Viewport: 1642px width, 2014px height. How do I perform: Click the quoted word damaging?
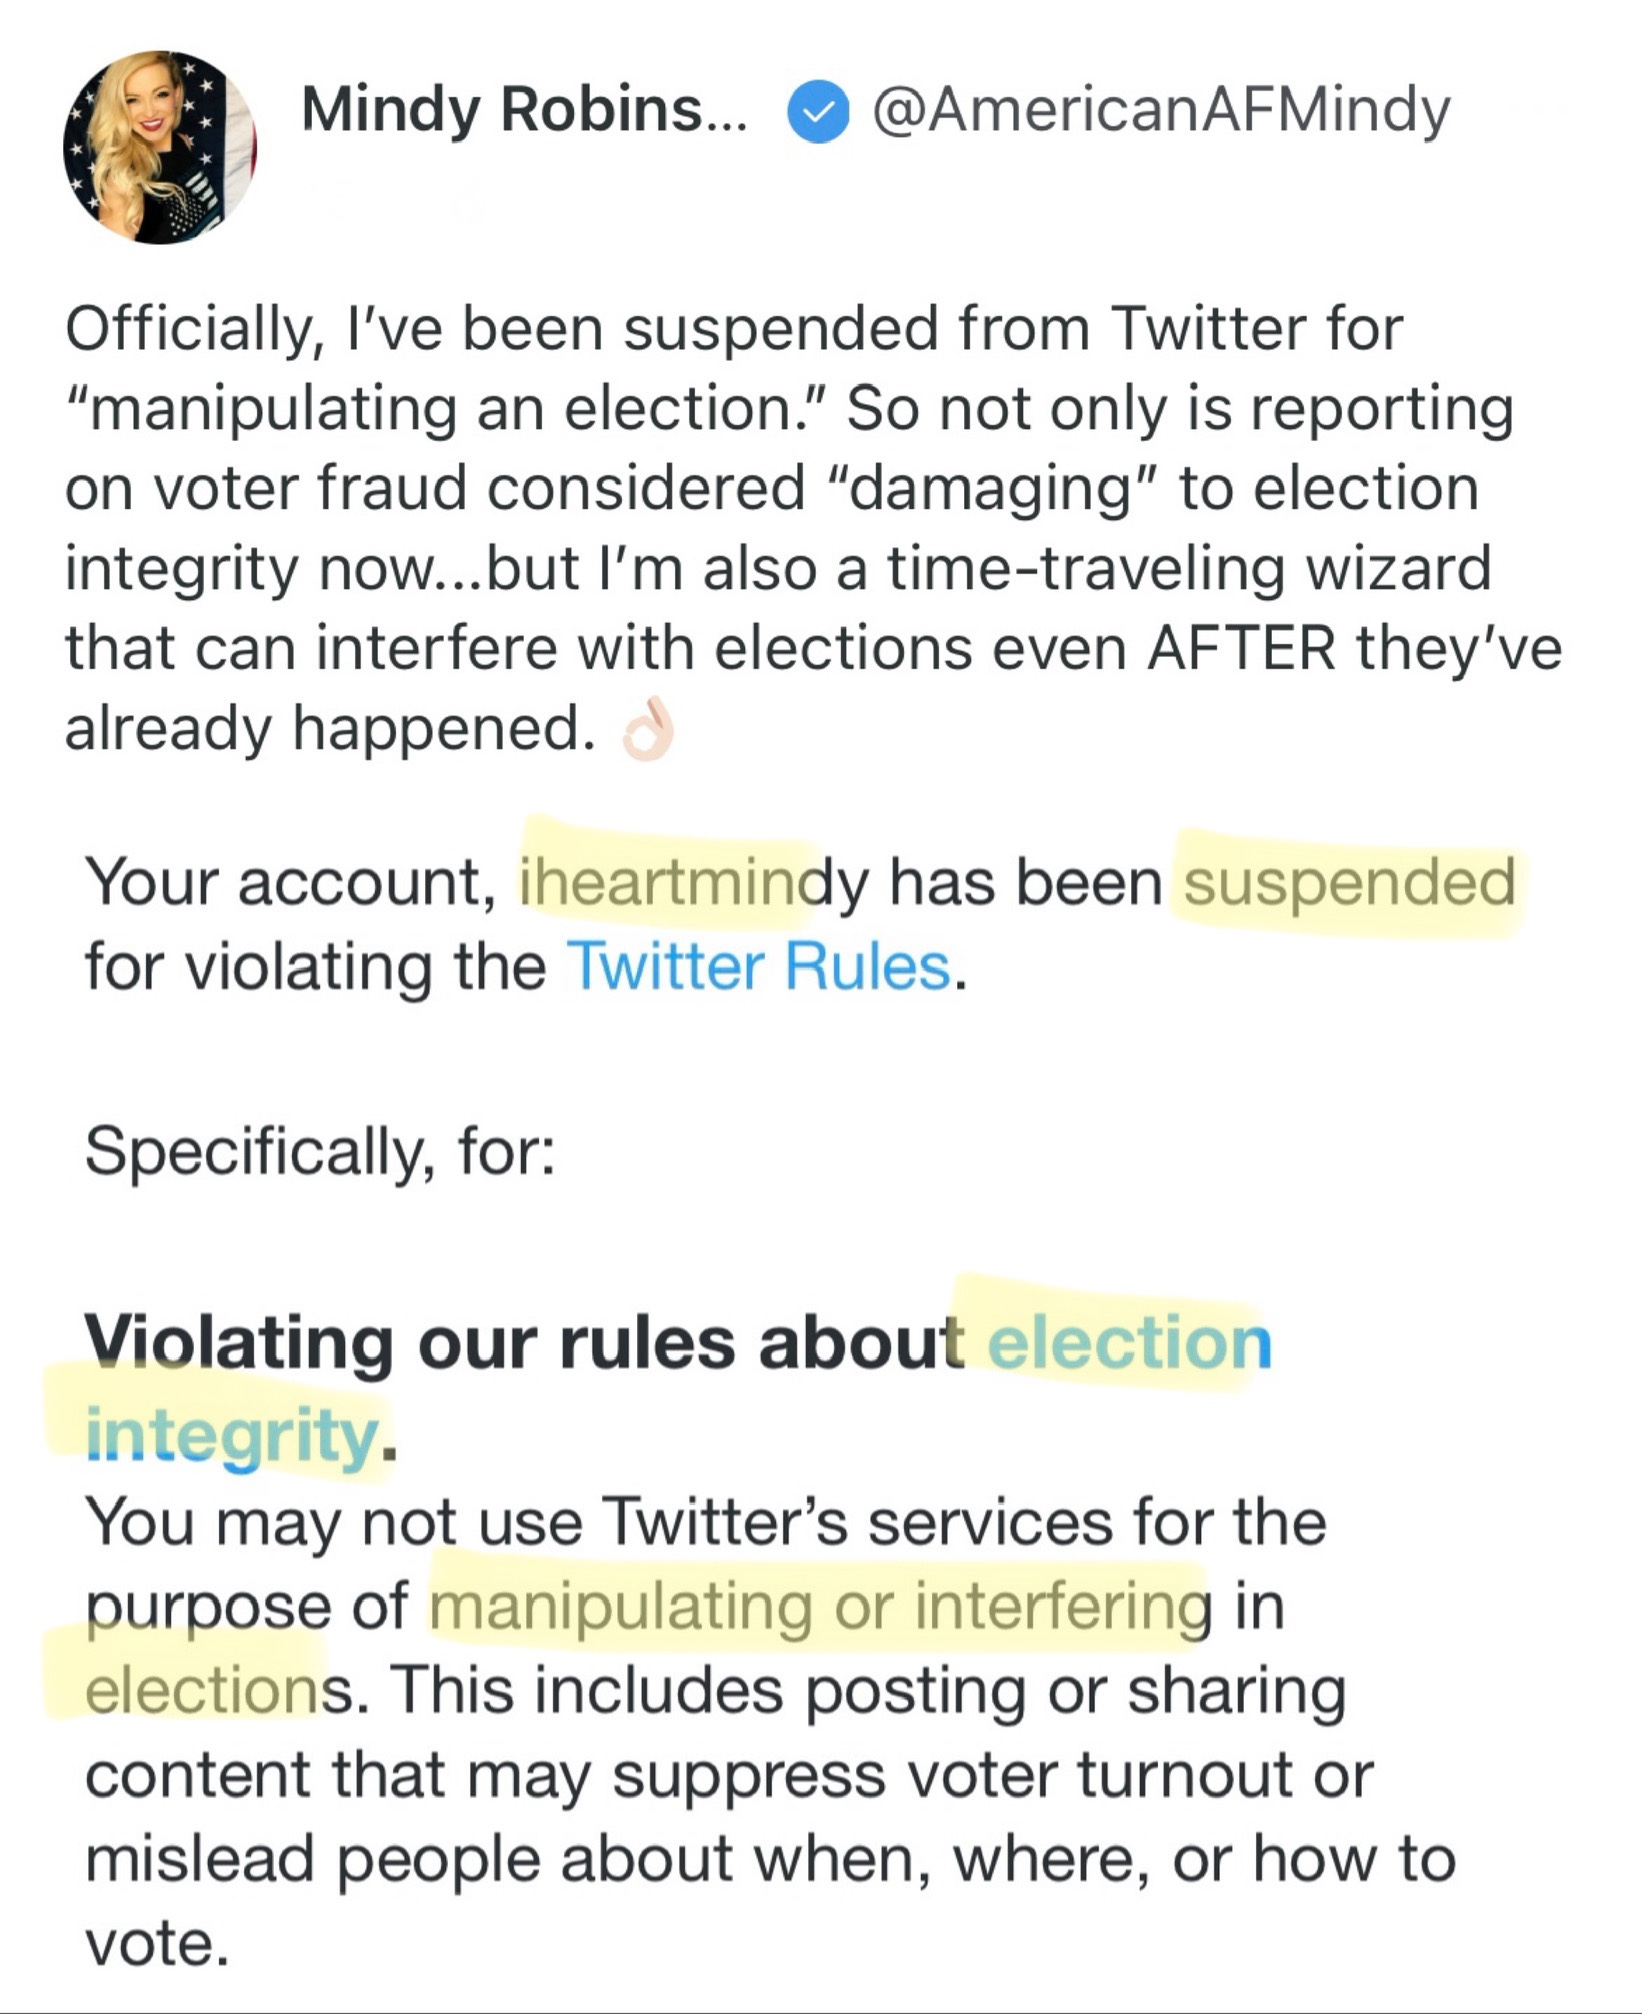(992, 489)
